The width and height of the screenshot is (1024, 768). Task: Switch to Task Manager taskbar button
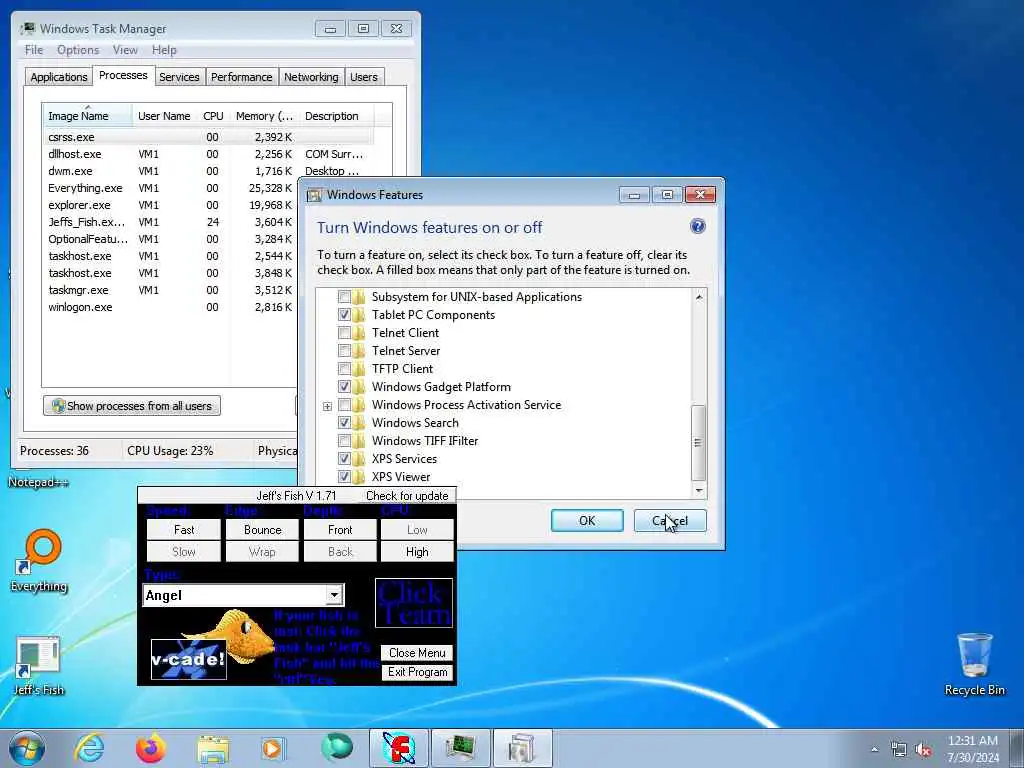[460, 748]
